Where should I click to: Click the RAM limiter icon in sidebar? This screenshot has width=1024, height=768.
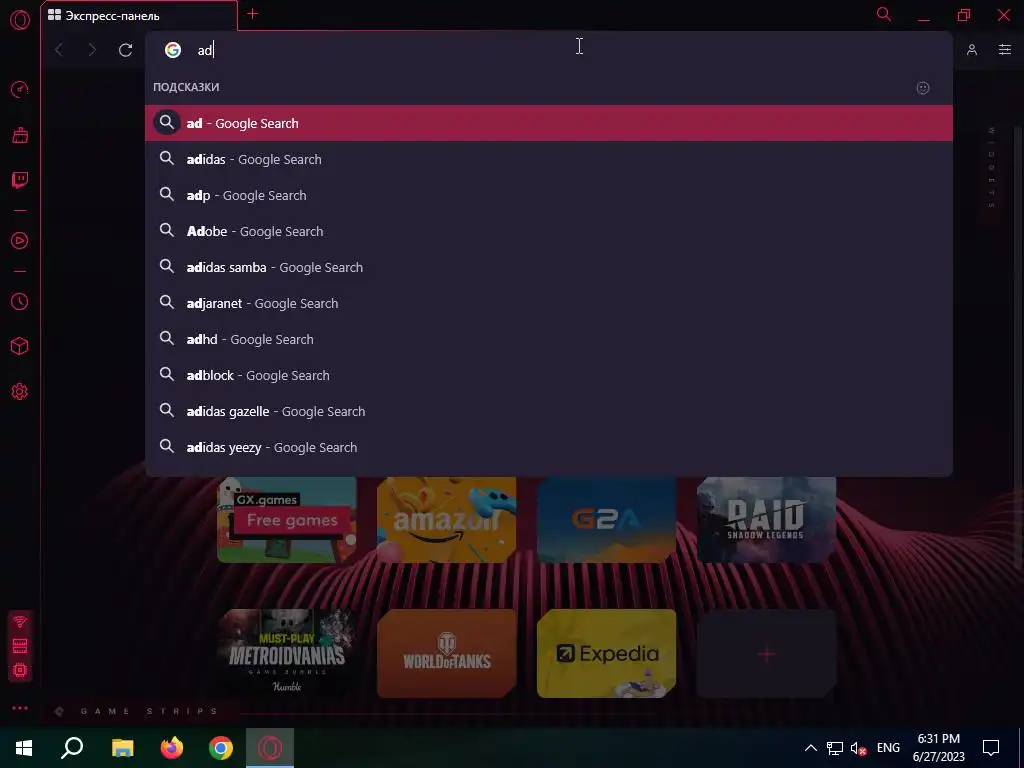(20, 646)
